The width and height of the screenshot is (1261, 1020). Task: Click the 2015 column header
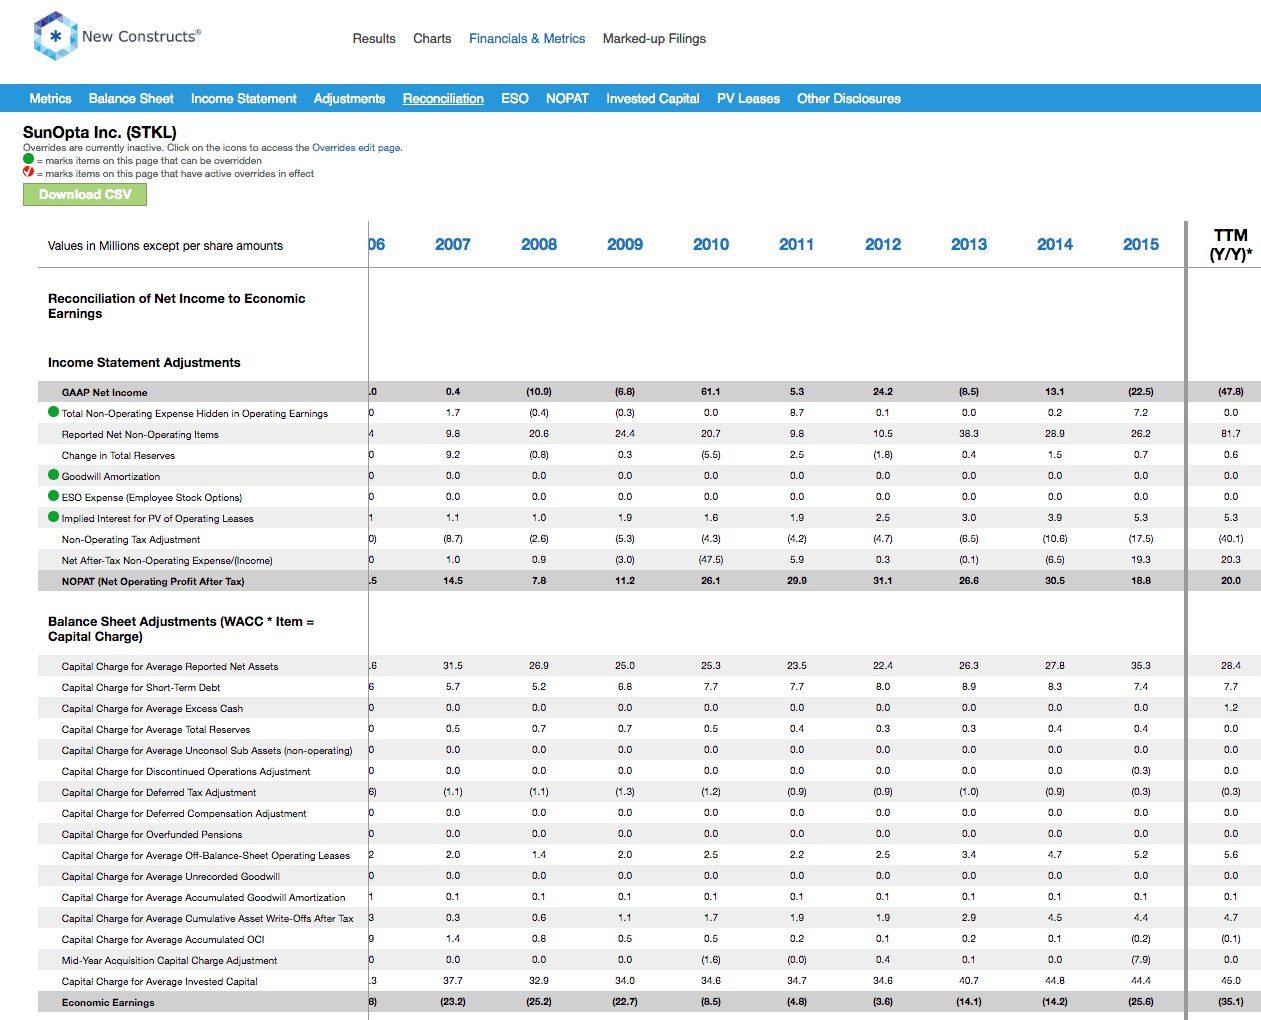(1141, 244)
